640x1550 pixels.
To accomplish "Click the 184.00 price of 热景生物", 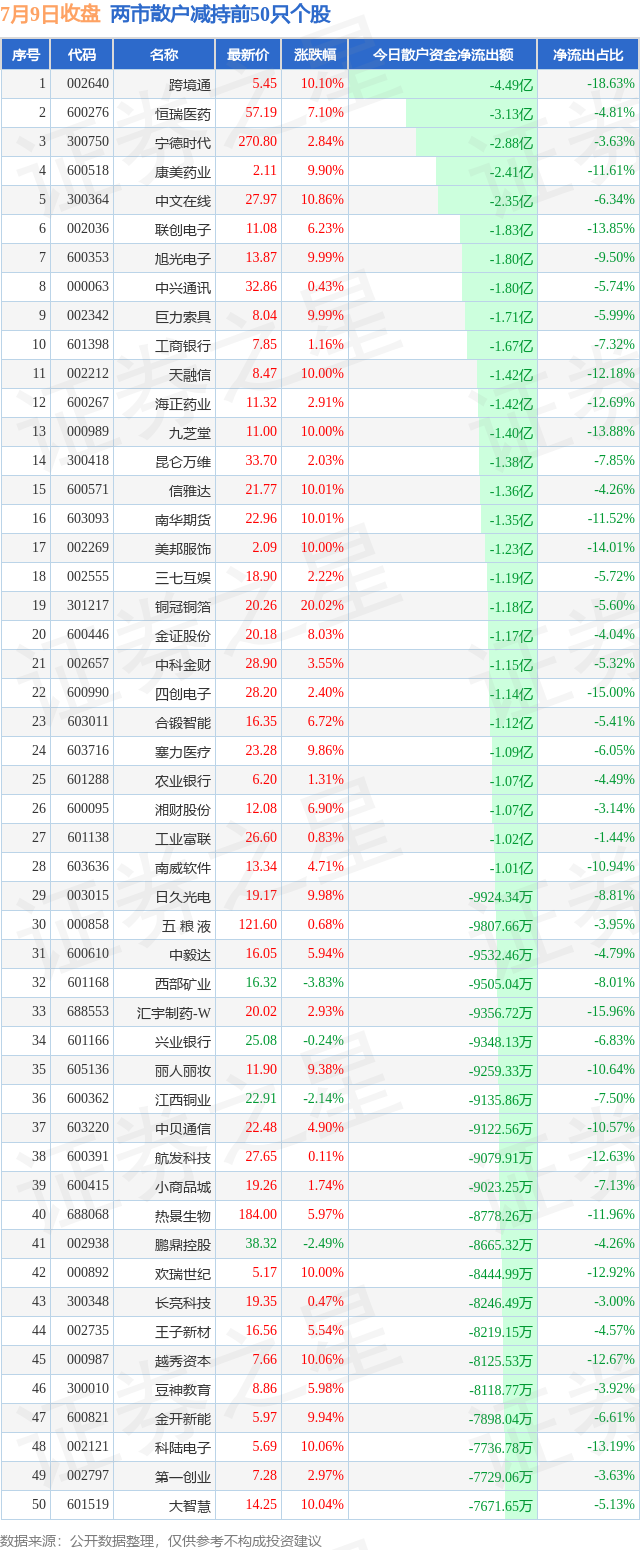I will pyautogui.click(x=258, y=1215).
